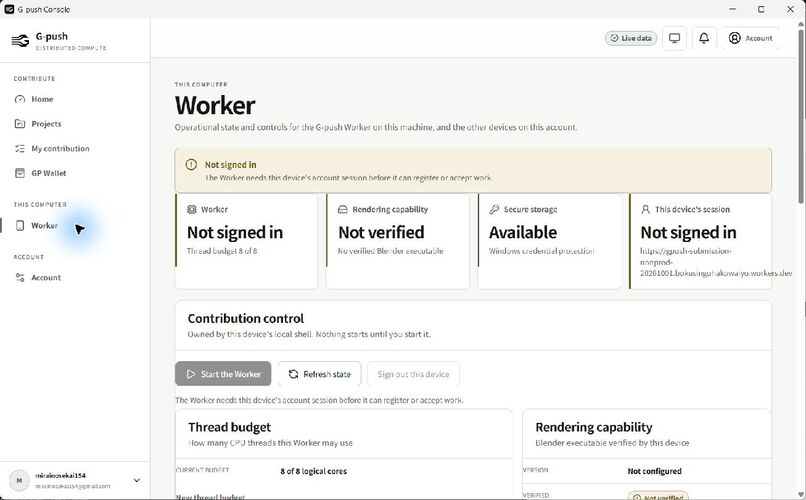Click Thread budget 8 of 8 text

pyautogui.click(x=222, y=251)
